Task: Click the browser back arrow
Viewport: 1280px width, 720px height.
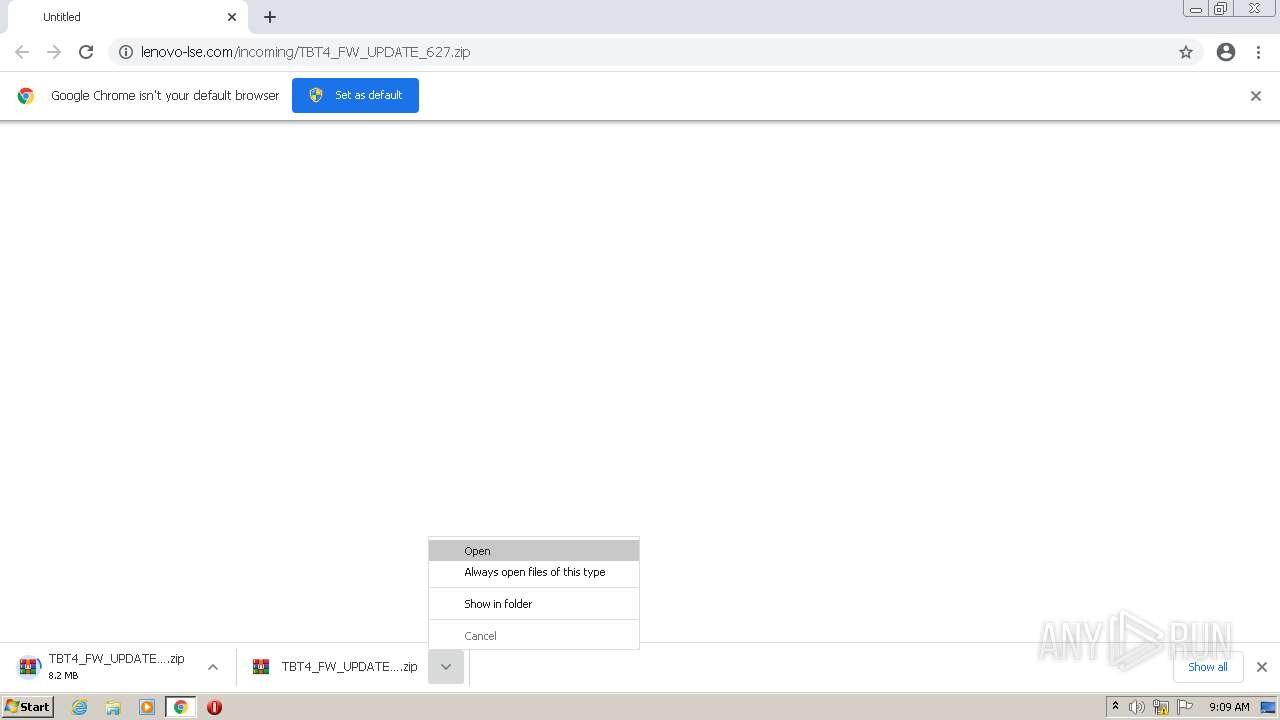Action: click(22, 52)
